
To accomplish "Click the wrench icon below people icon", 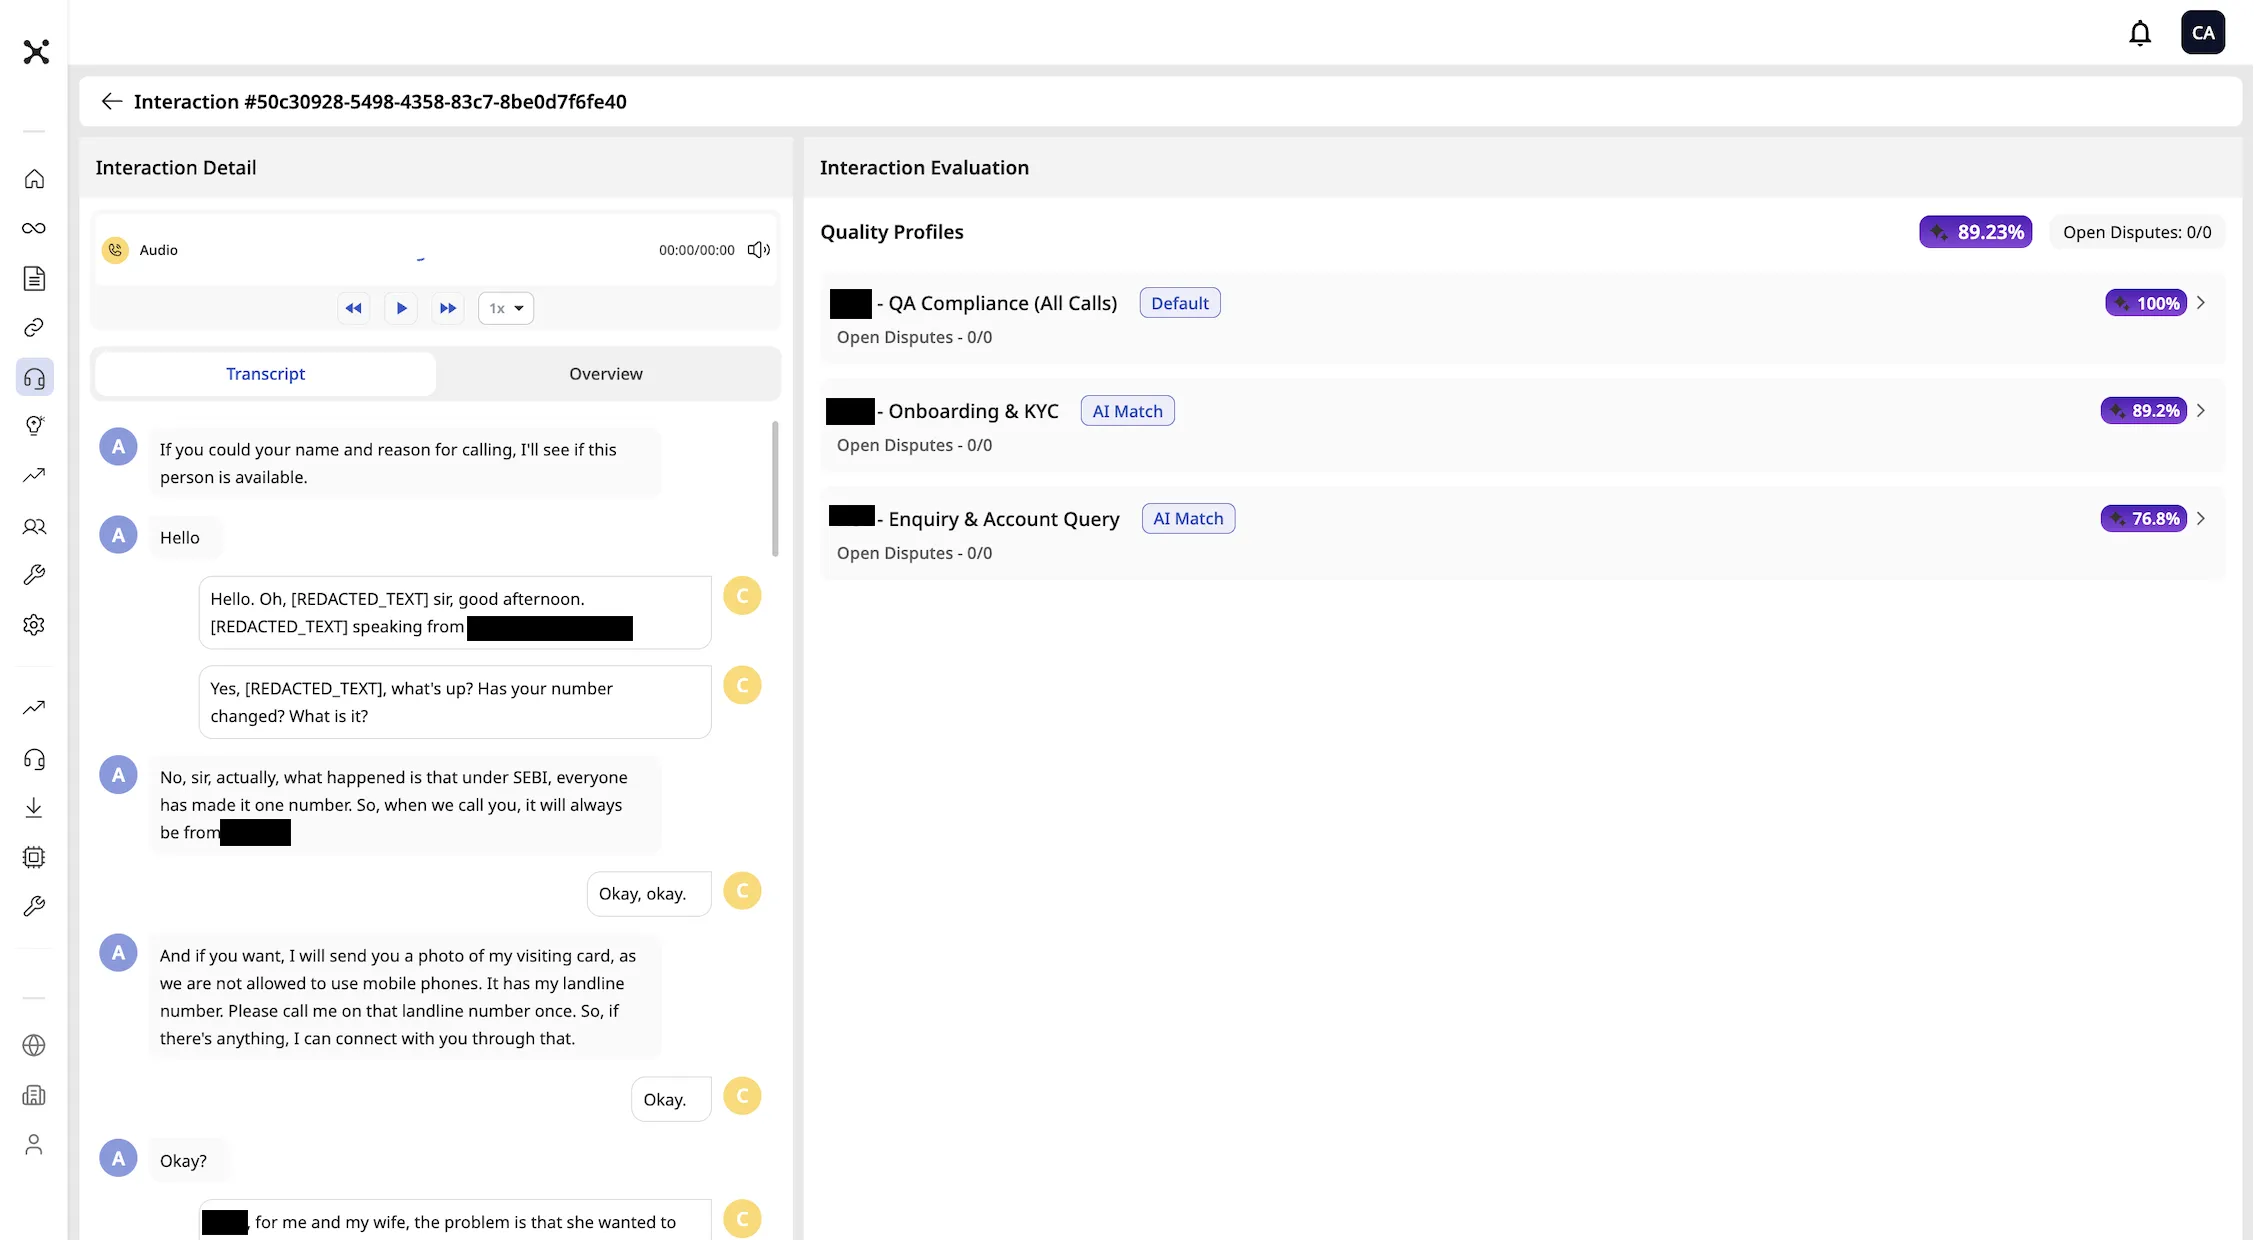I will [34, 575].
